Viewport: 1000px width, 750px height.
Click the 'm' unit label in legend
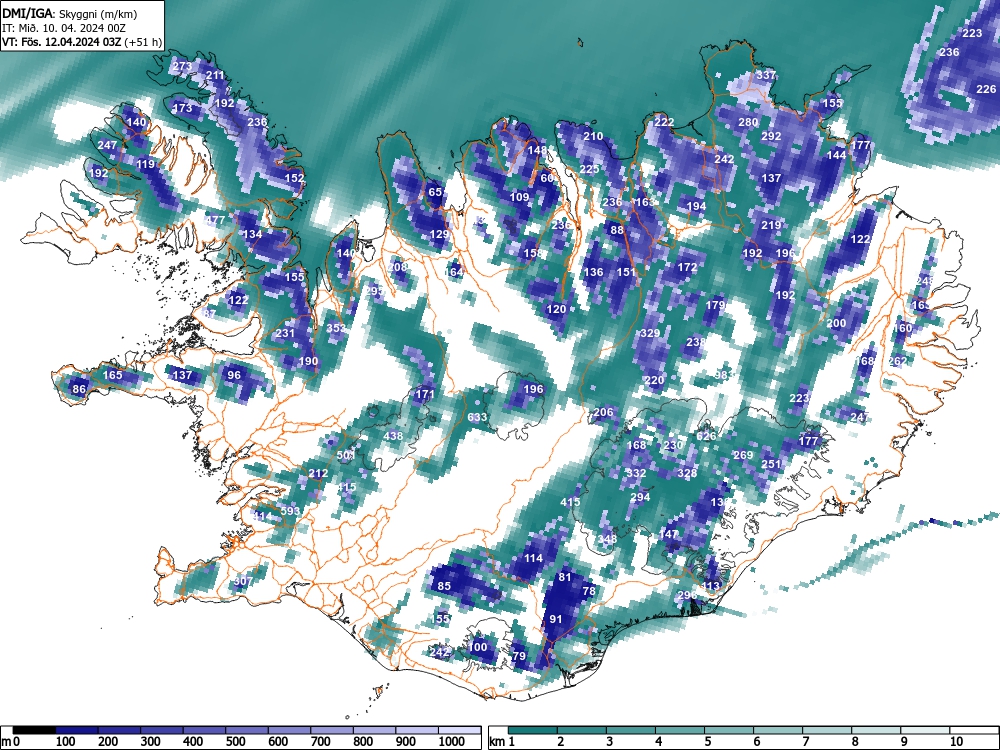(6, 742)
